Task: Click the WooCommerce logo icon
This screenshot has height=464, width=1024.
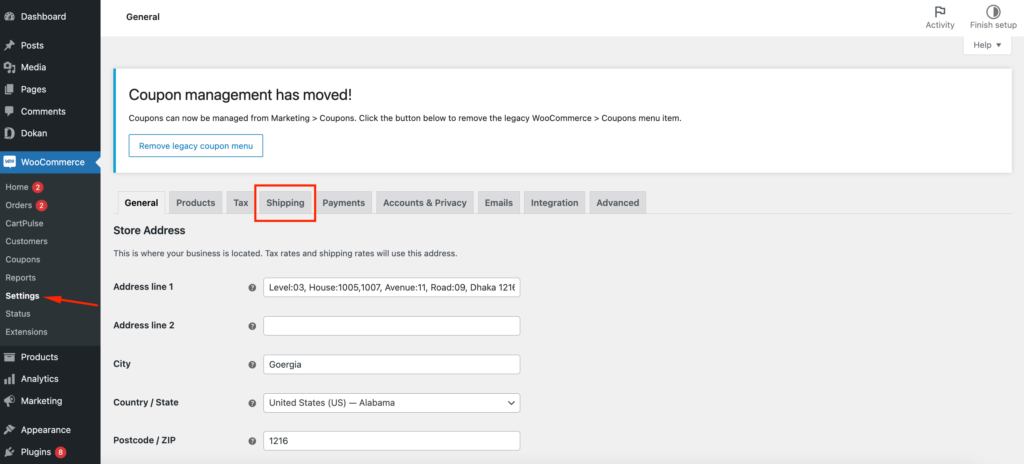Action: tap(10, 162)
